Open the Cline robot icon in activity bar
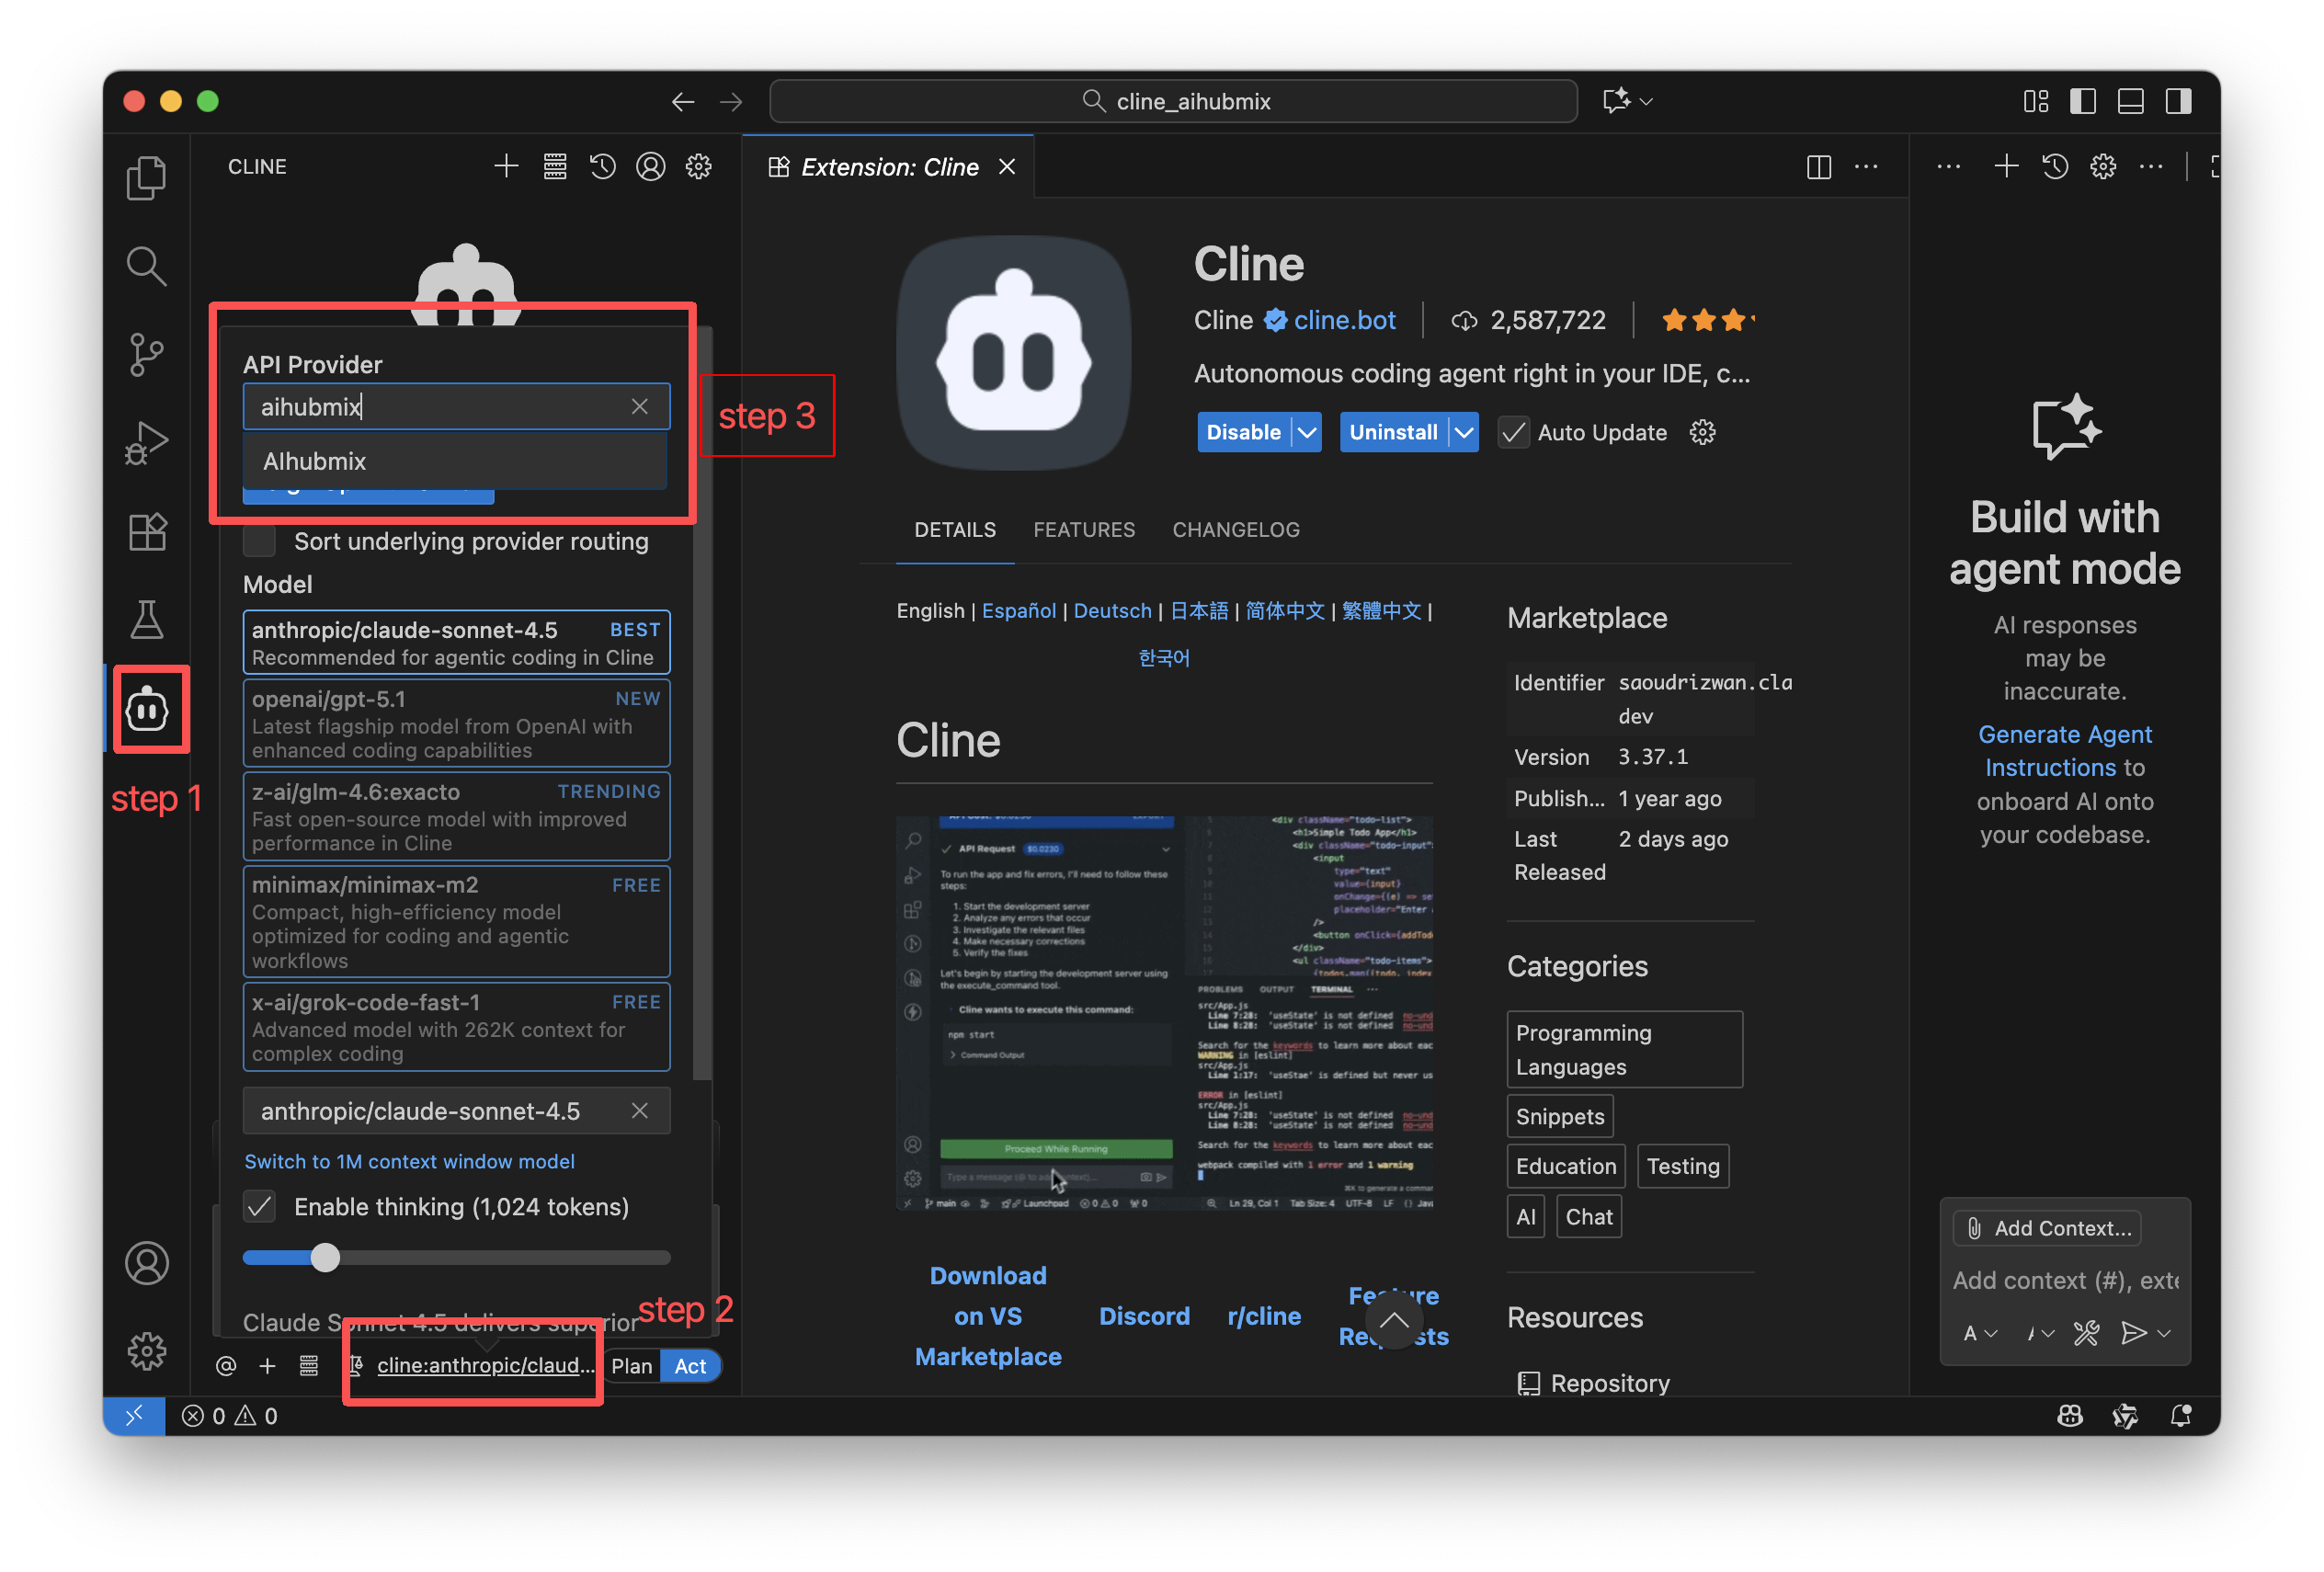 147,711
